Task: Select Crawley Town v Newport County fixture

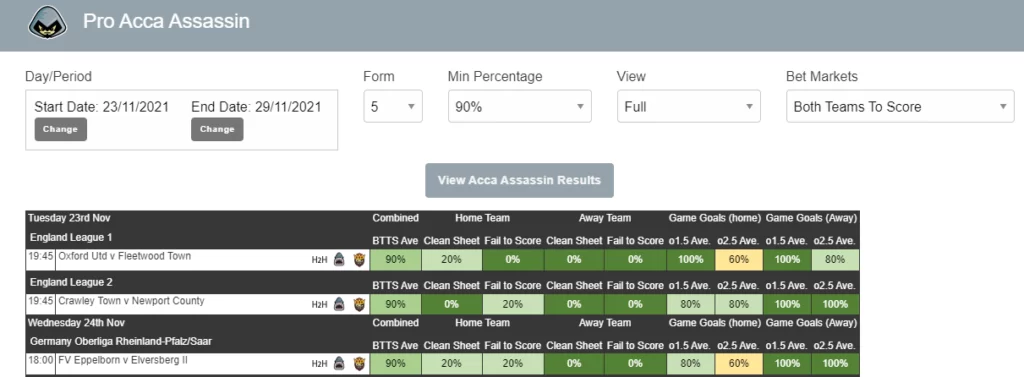Action: pyautogui.click(x=131, y=301)
